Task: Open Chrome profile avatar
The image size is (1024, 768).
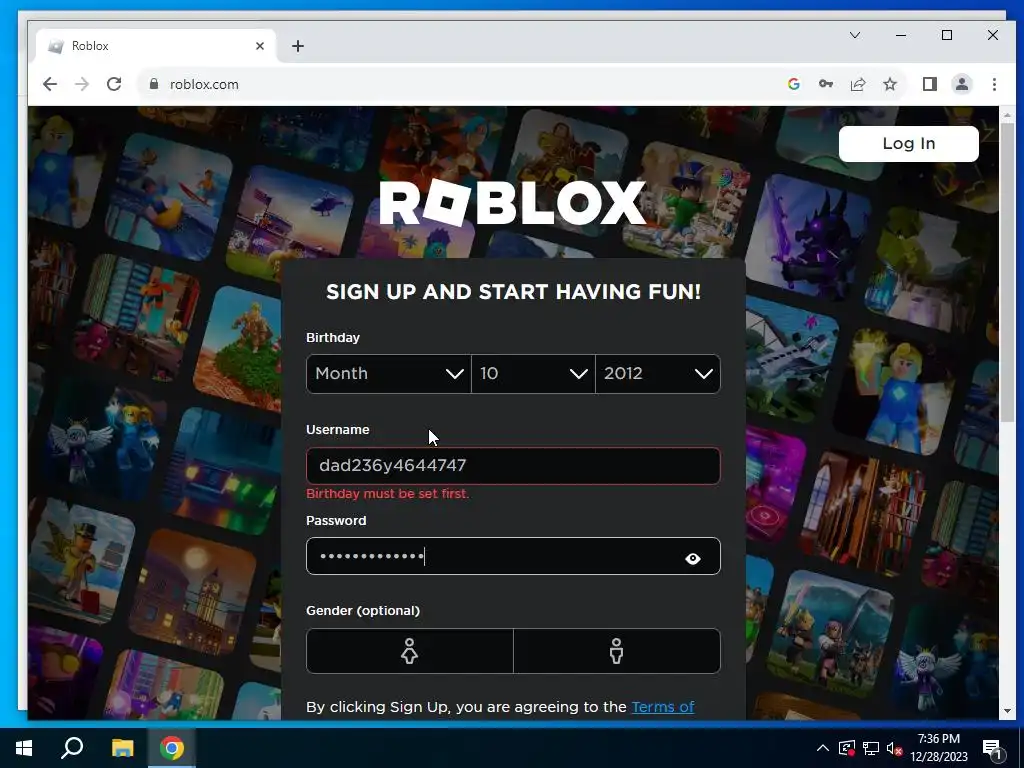Action: [962, 84]
